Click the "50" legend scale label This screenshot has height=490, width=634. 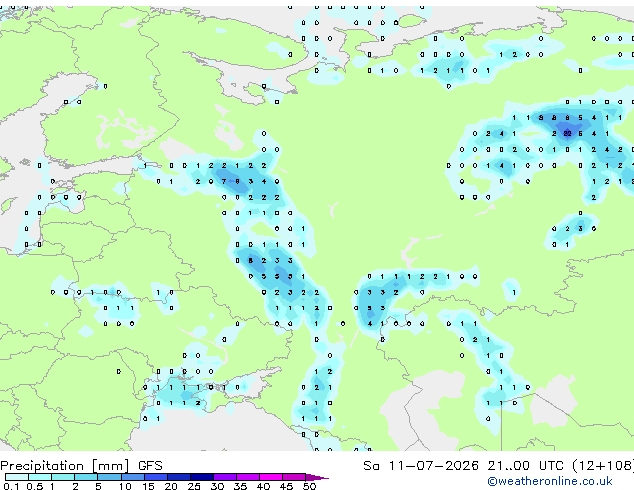(310, 486)
